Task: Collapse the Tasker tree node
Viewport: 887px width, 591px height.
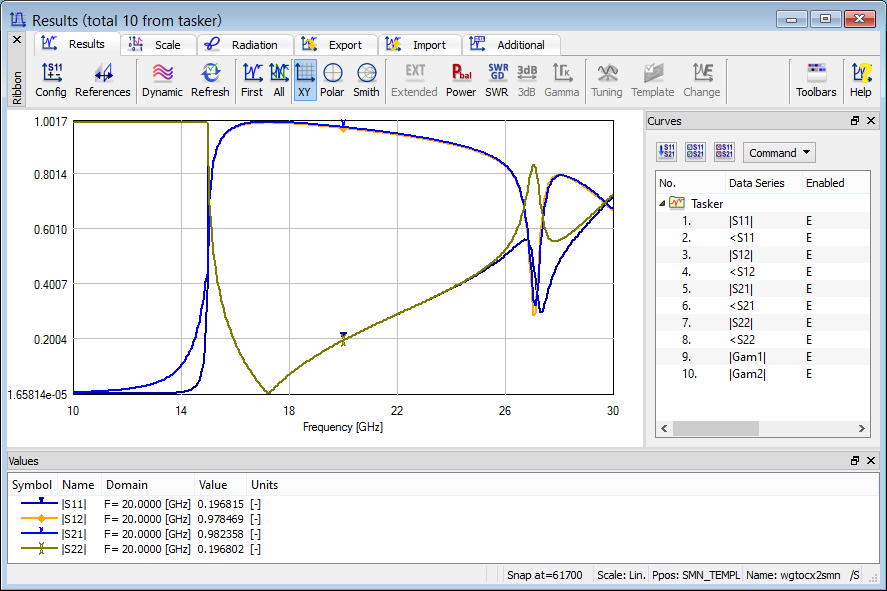Action: 662,203
